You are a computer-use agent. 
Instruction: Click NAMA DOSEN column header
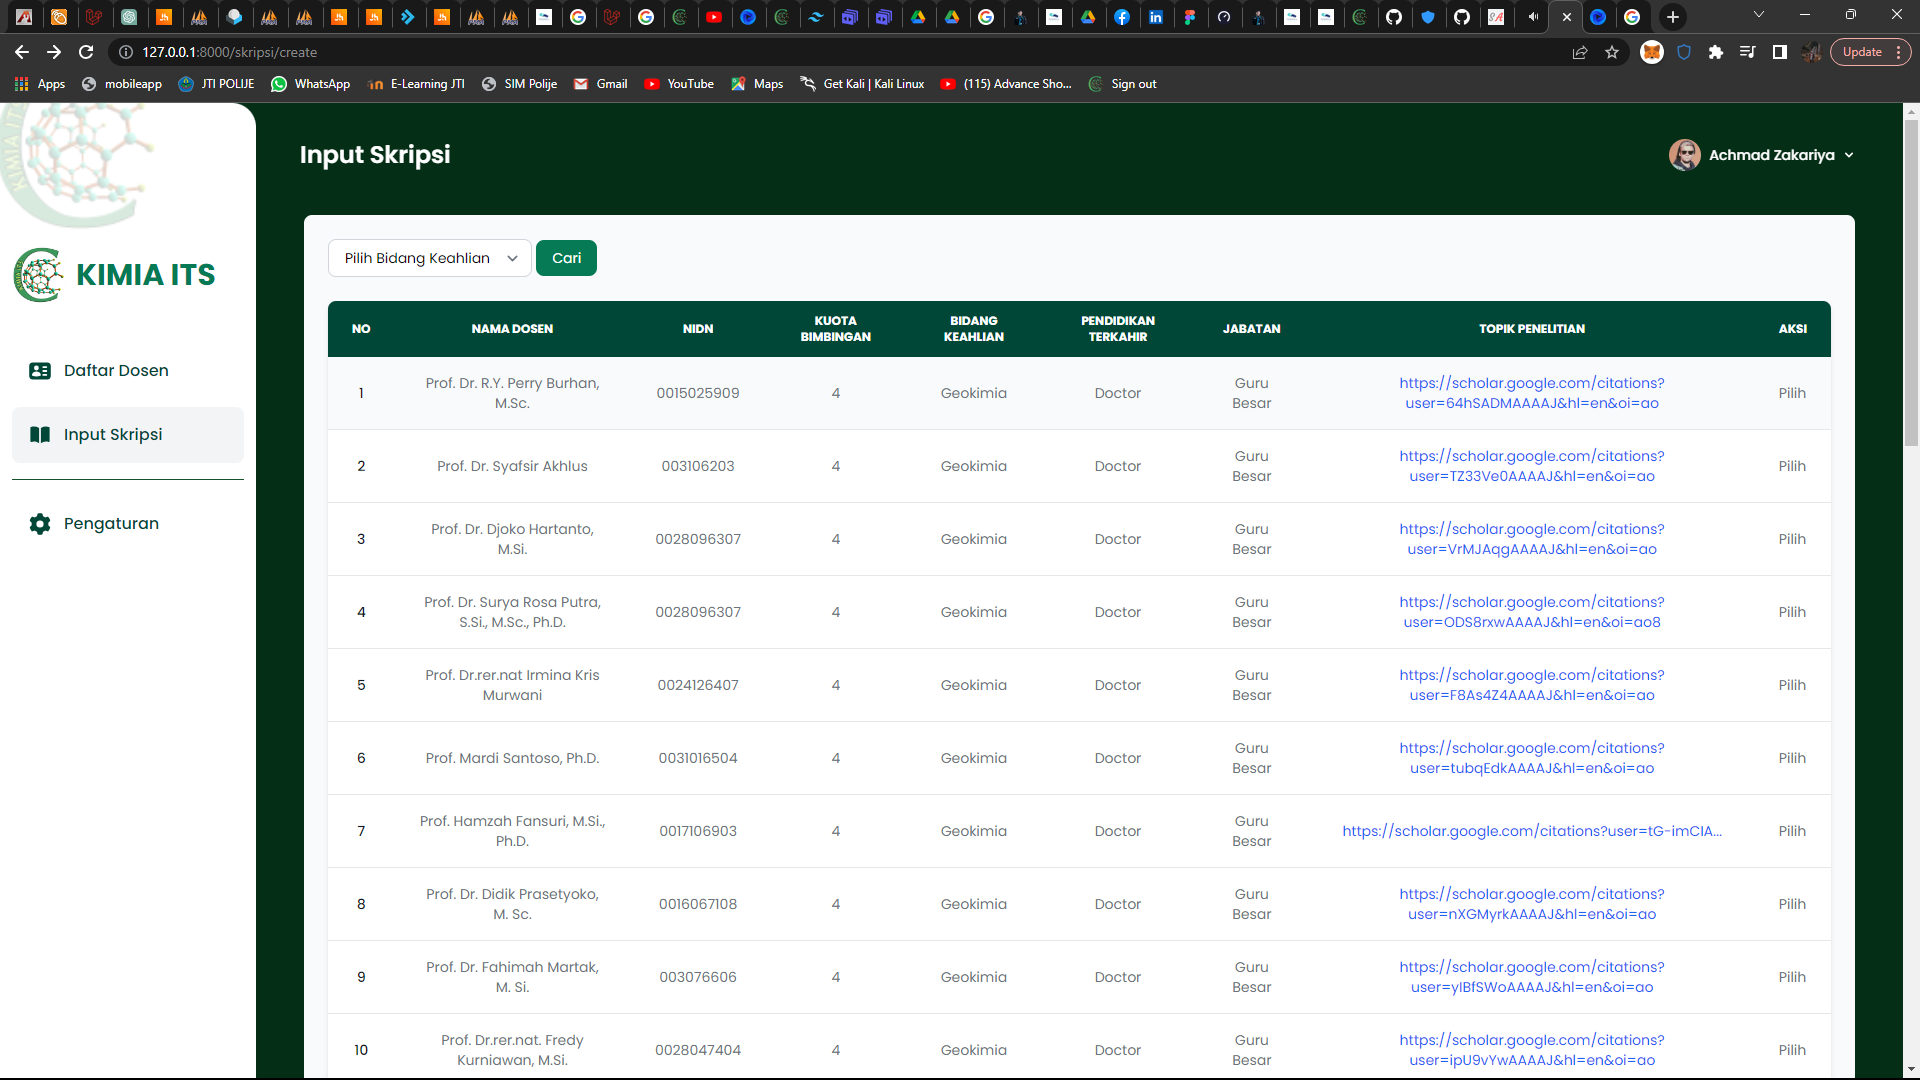tap(512, 329)
